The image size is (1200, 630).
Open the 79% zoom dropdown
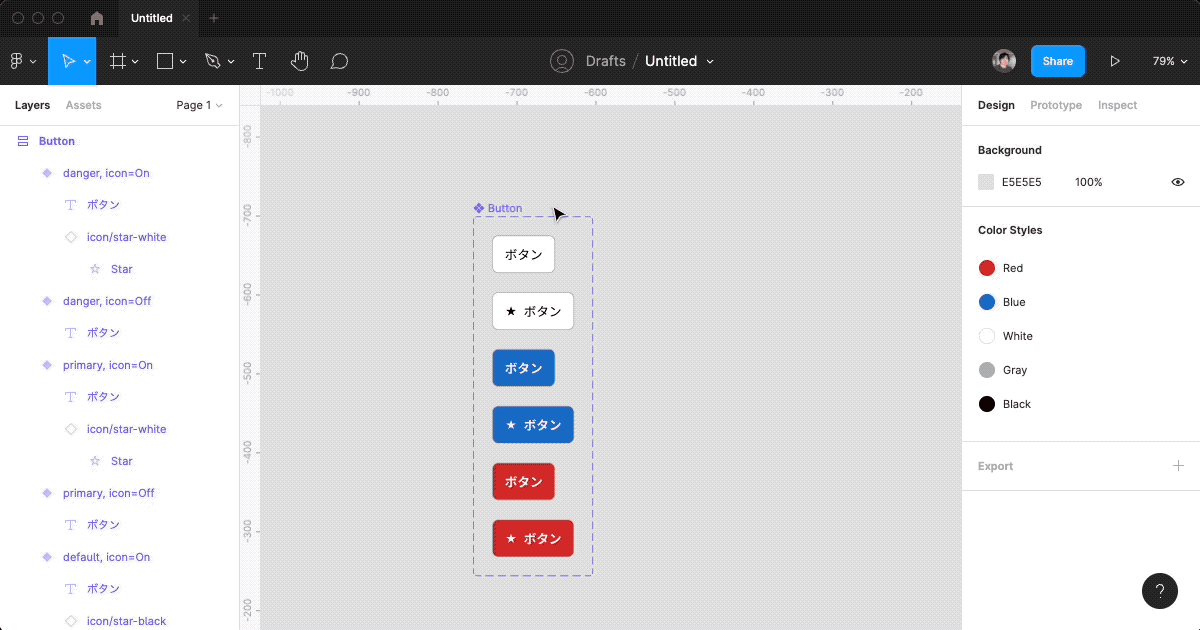click(x=1169, y=61)
